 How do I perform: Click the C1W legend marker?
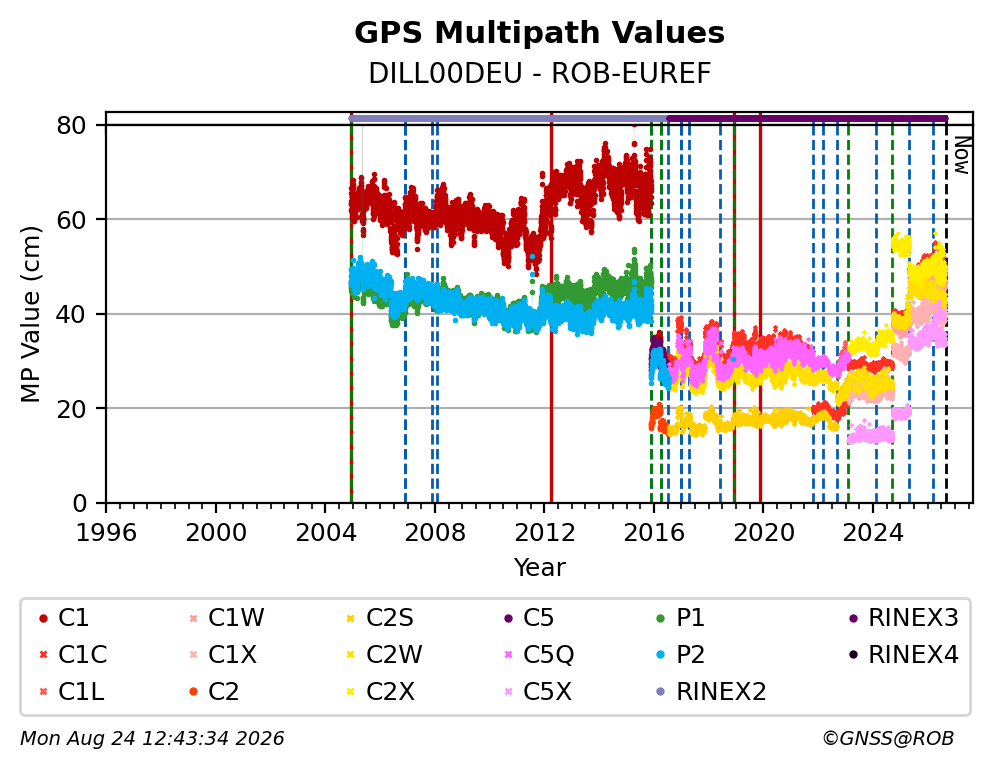194,618
